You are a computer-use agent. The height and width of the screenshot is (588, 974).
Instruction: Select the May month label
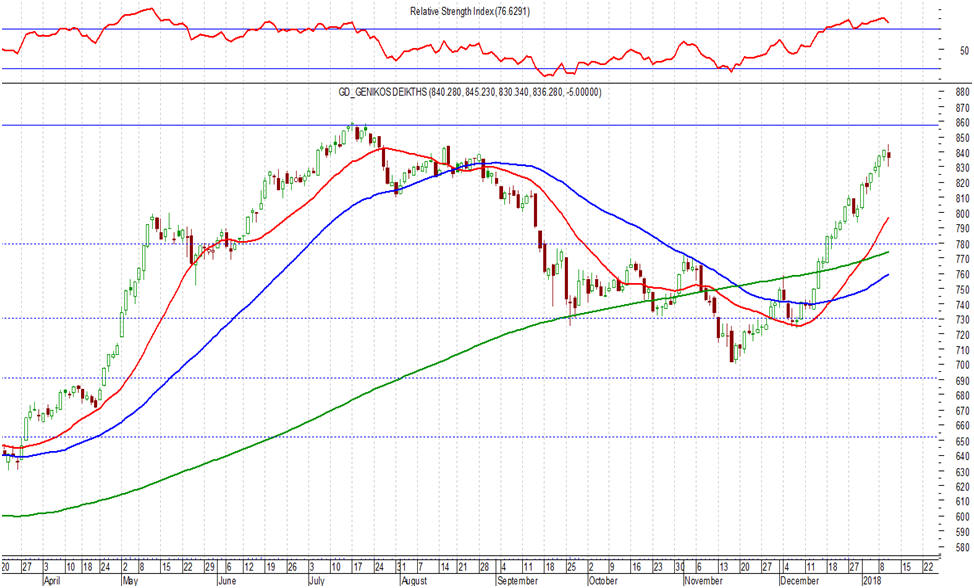tap(131, 581)
